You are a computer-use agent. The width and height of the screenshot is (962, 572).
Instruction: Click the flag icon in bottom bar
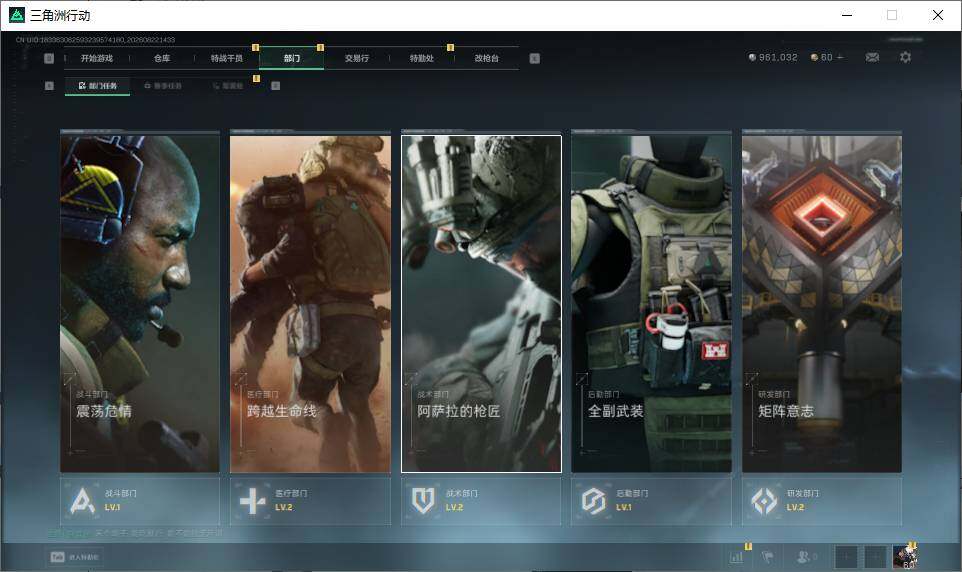click(x=767, y=557)
